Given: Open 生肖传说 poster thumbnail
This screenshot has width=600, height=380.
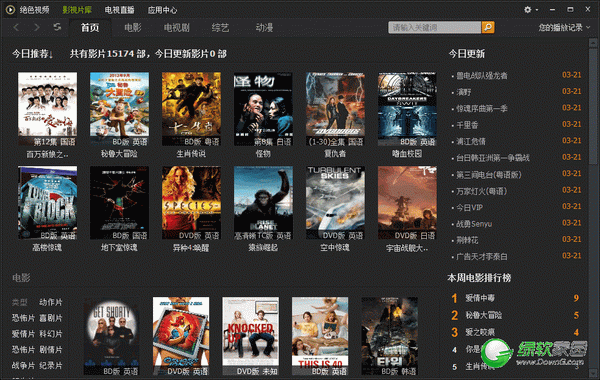Looking at the screenshot, I should 191,109.
